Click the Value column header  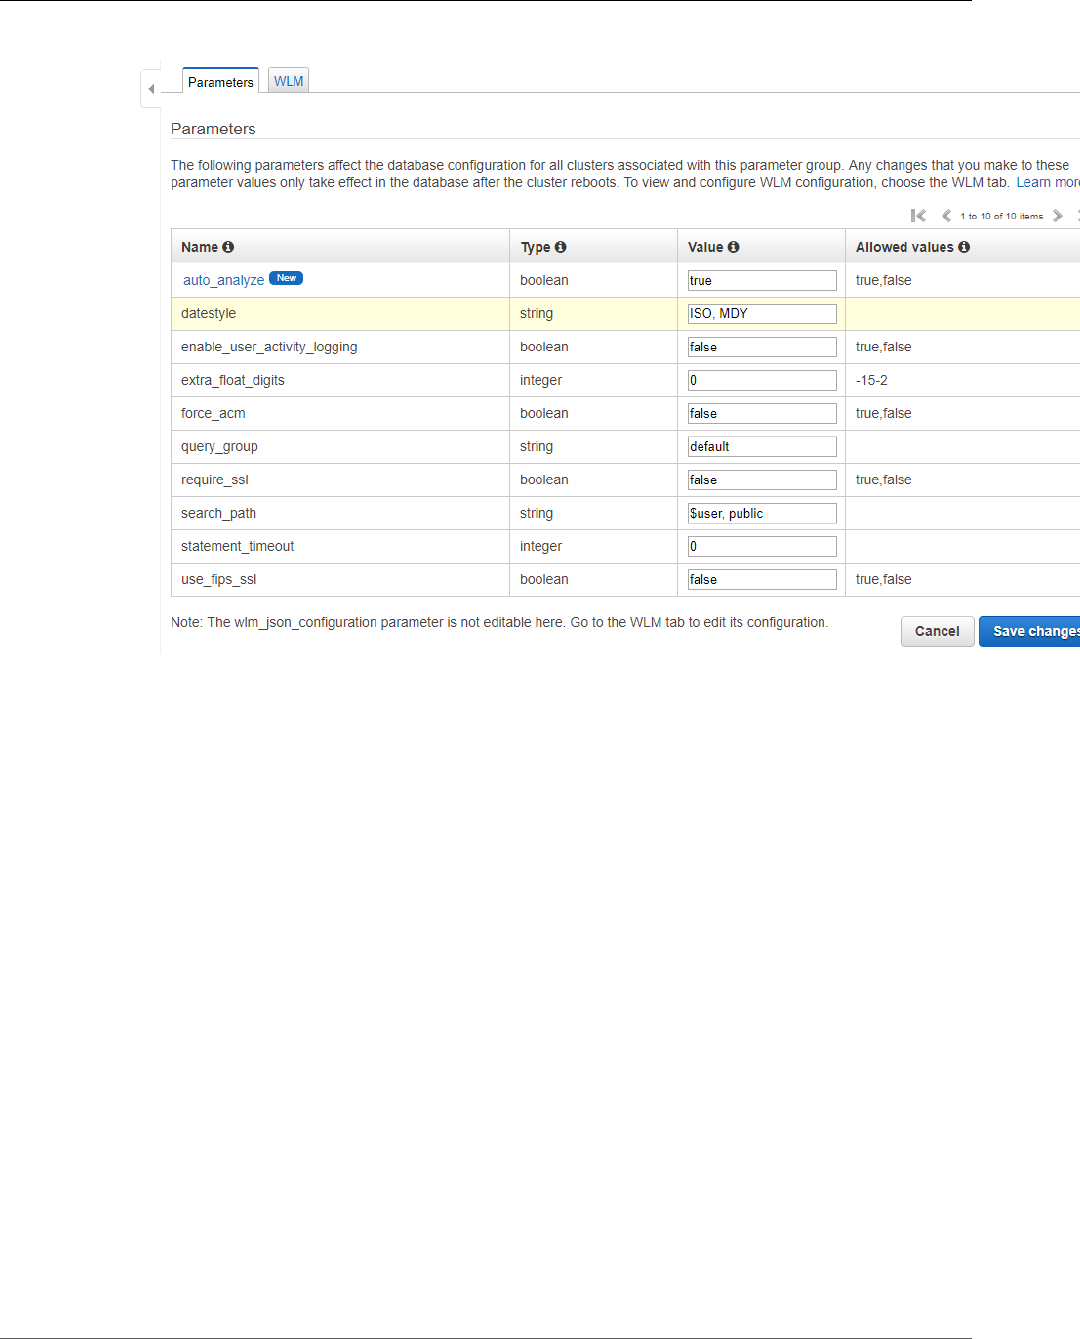pyautogui.click(x=761, y=247)
